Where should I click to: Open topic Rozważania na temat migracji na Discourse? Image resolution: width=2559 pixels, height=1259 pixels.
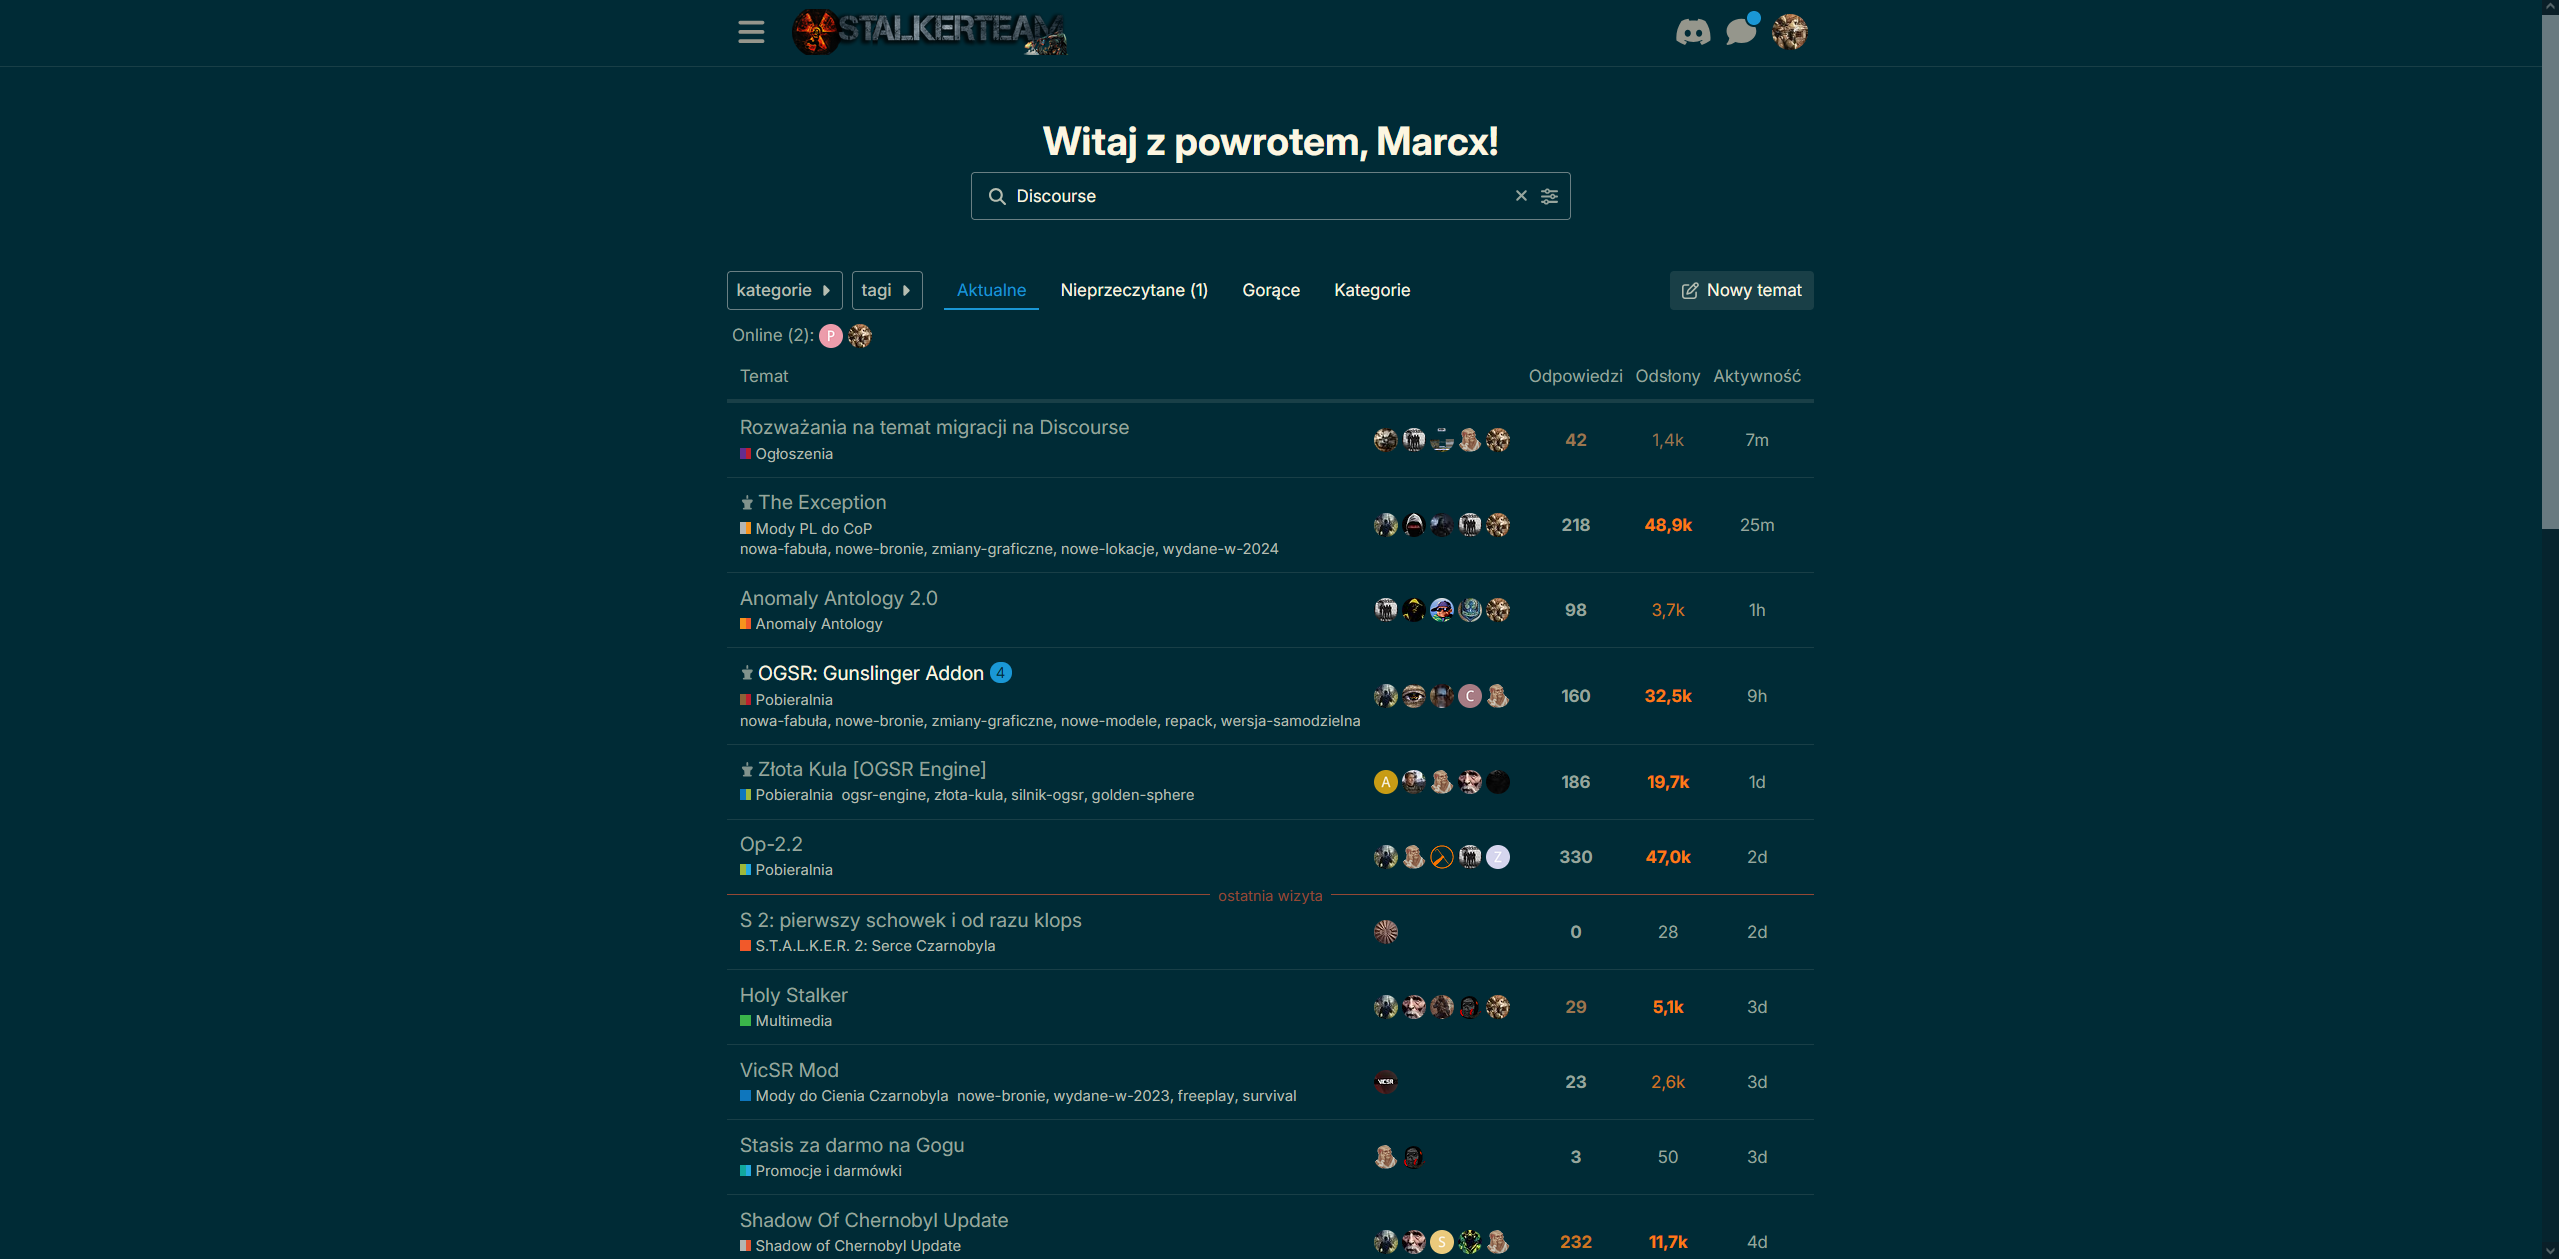934,427
